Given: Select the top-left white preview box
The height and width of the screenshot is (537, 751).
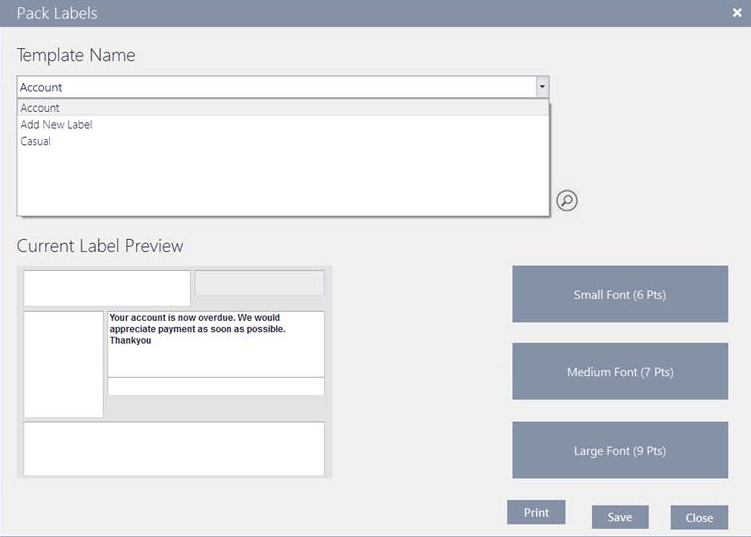Looking at the screenshot, I should pyautogui.click(x=106, y=288).
